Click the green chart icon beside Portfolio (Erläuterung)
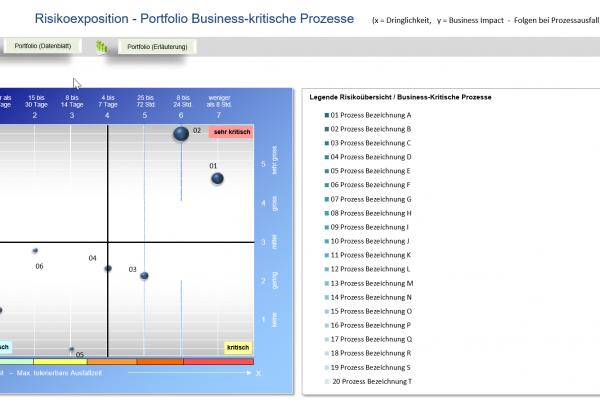This screenshot has height=400, width=600. point(101,47)
